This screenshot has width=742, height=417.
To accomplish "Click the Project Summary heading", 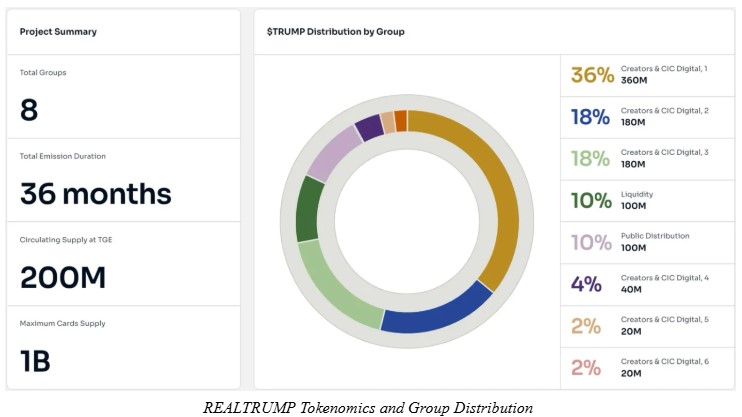I will tap(58, 32).
